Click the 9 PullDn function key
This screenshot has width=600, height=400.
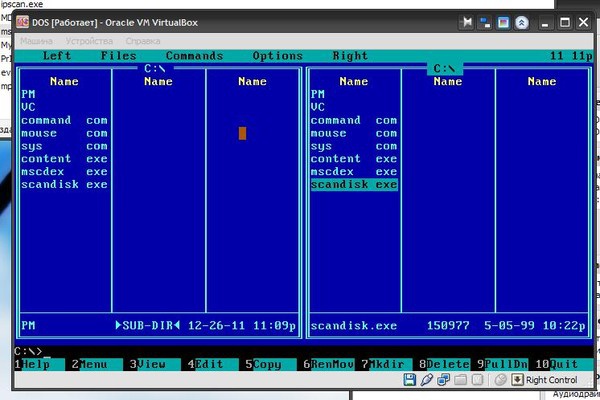pos(502,364)
